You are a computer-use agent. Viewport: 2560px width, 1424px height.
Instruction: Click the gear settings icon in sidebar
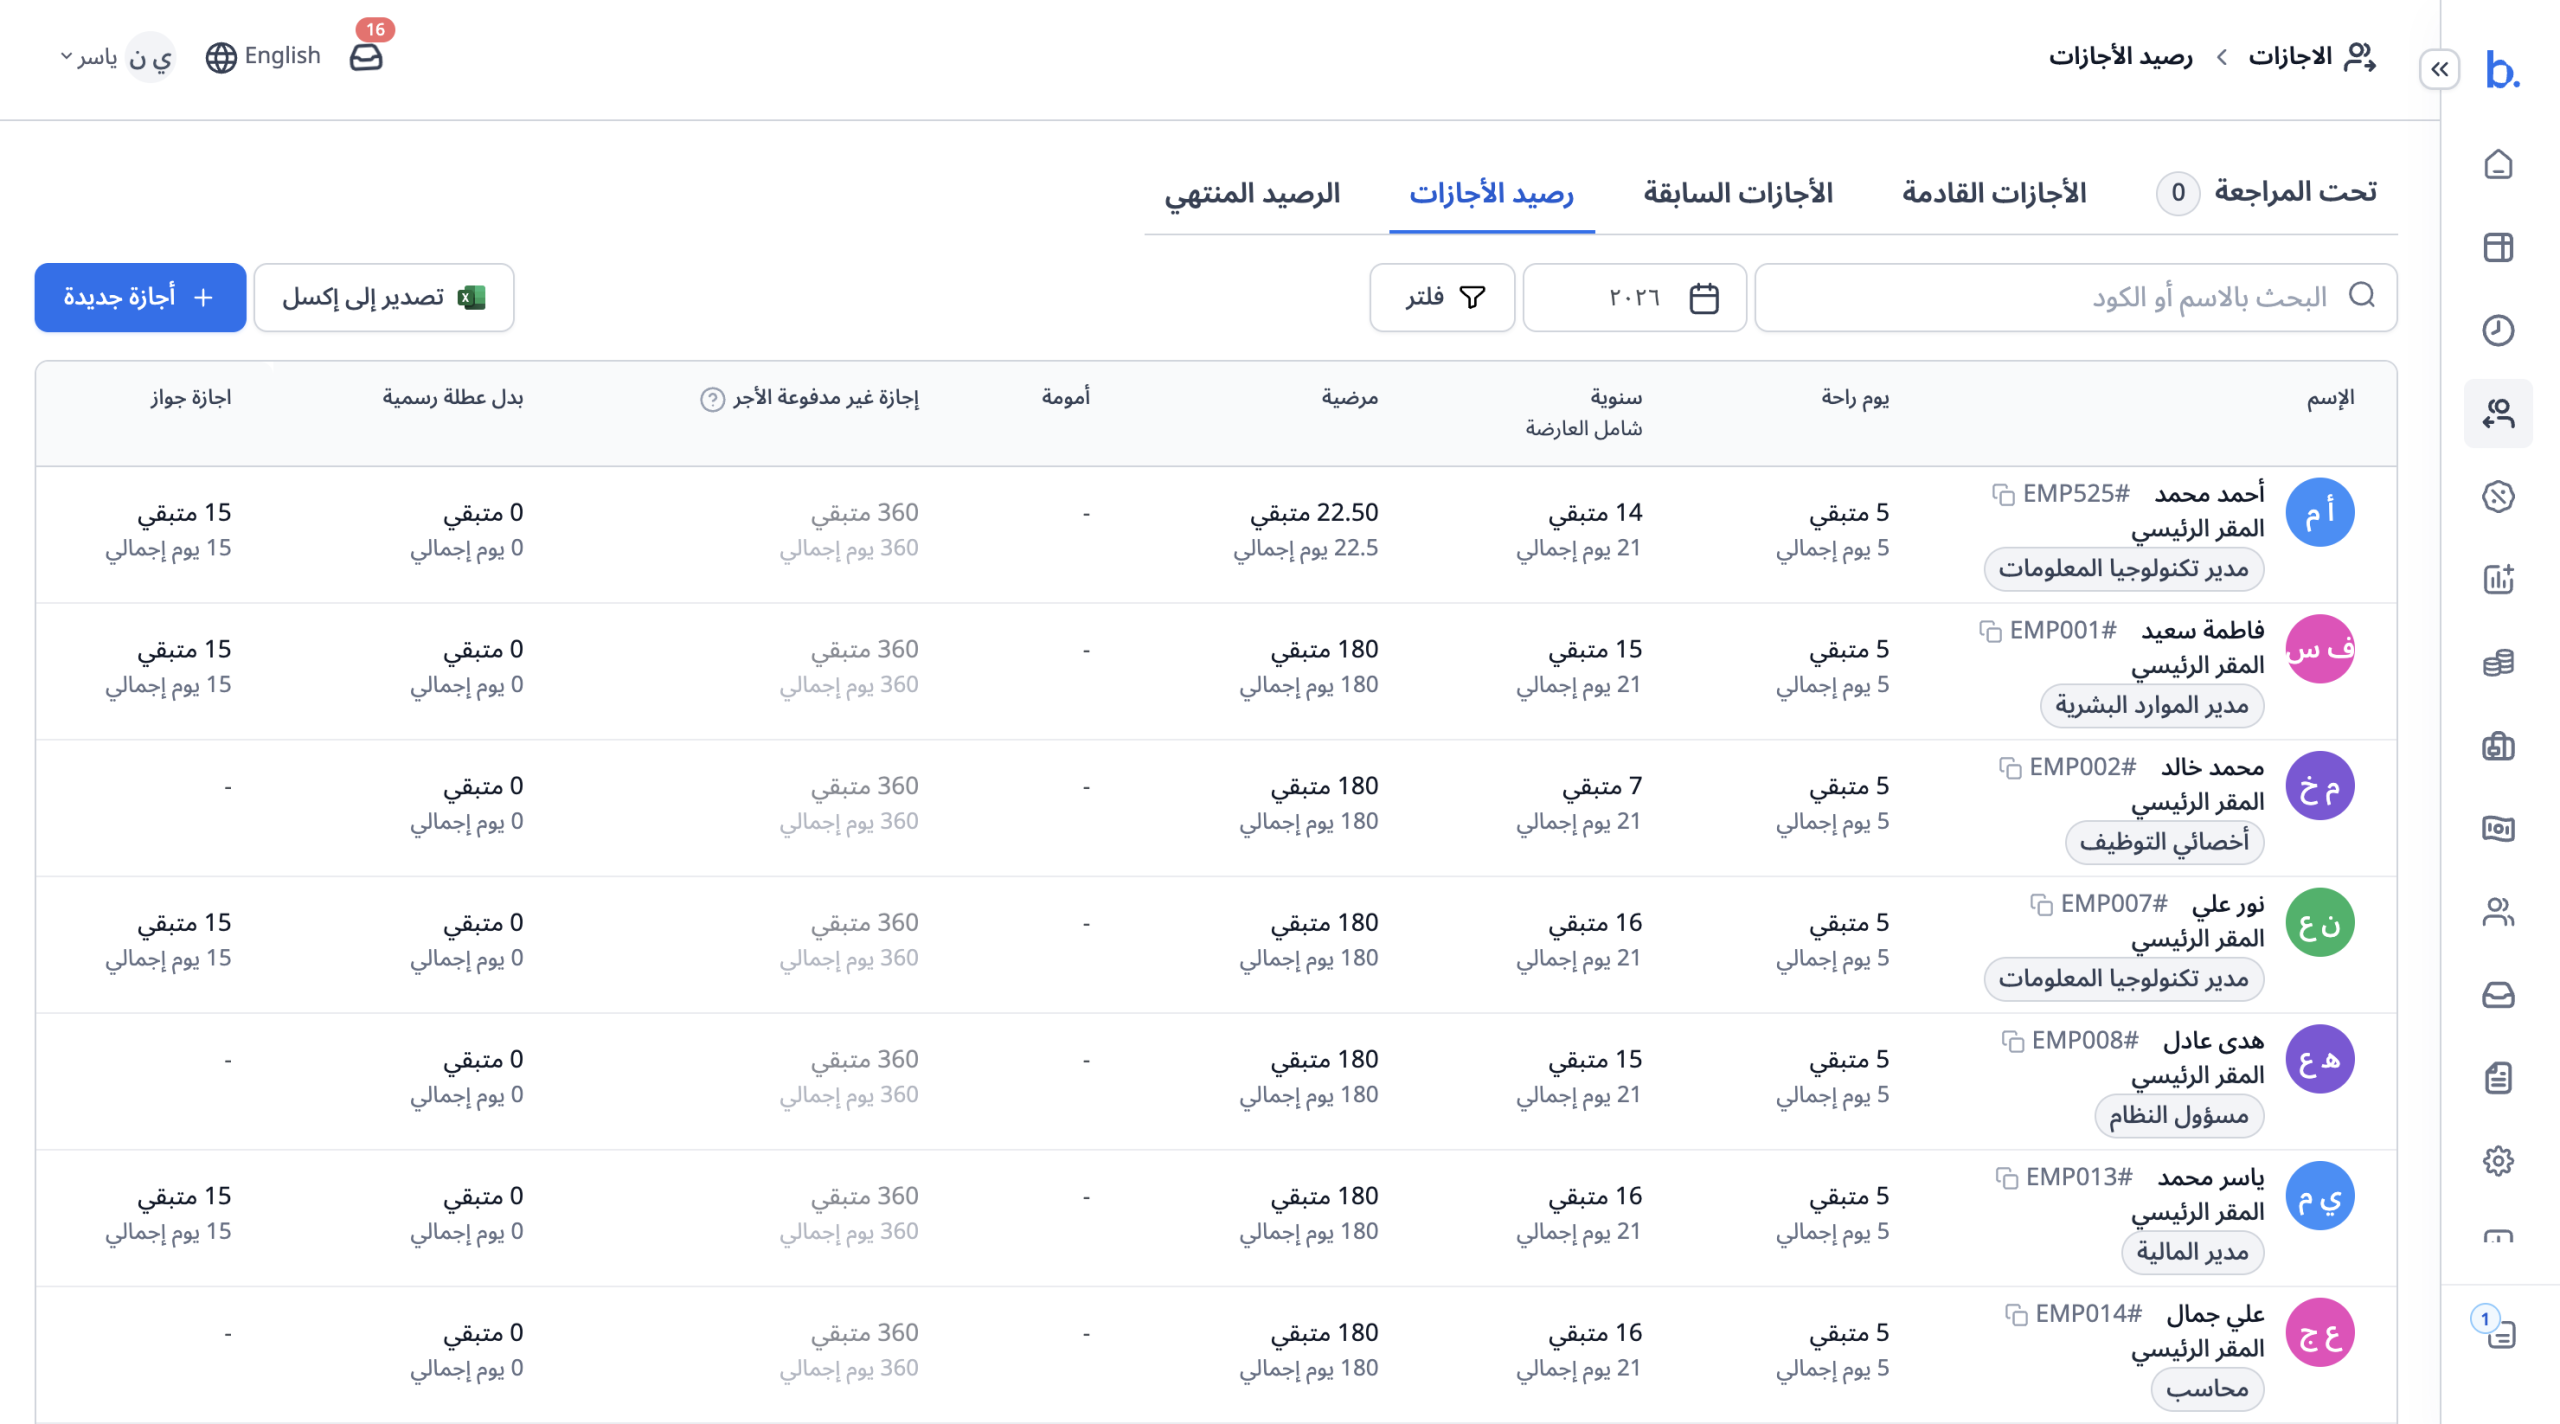tap(2498, 1161)
